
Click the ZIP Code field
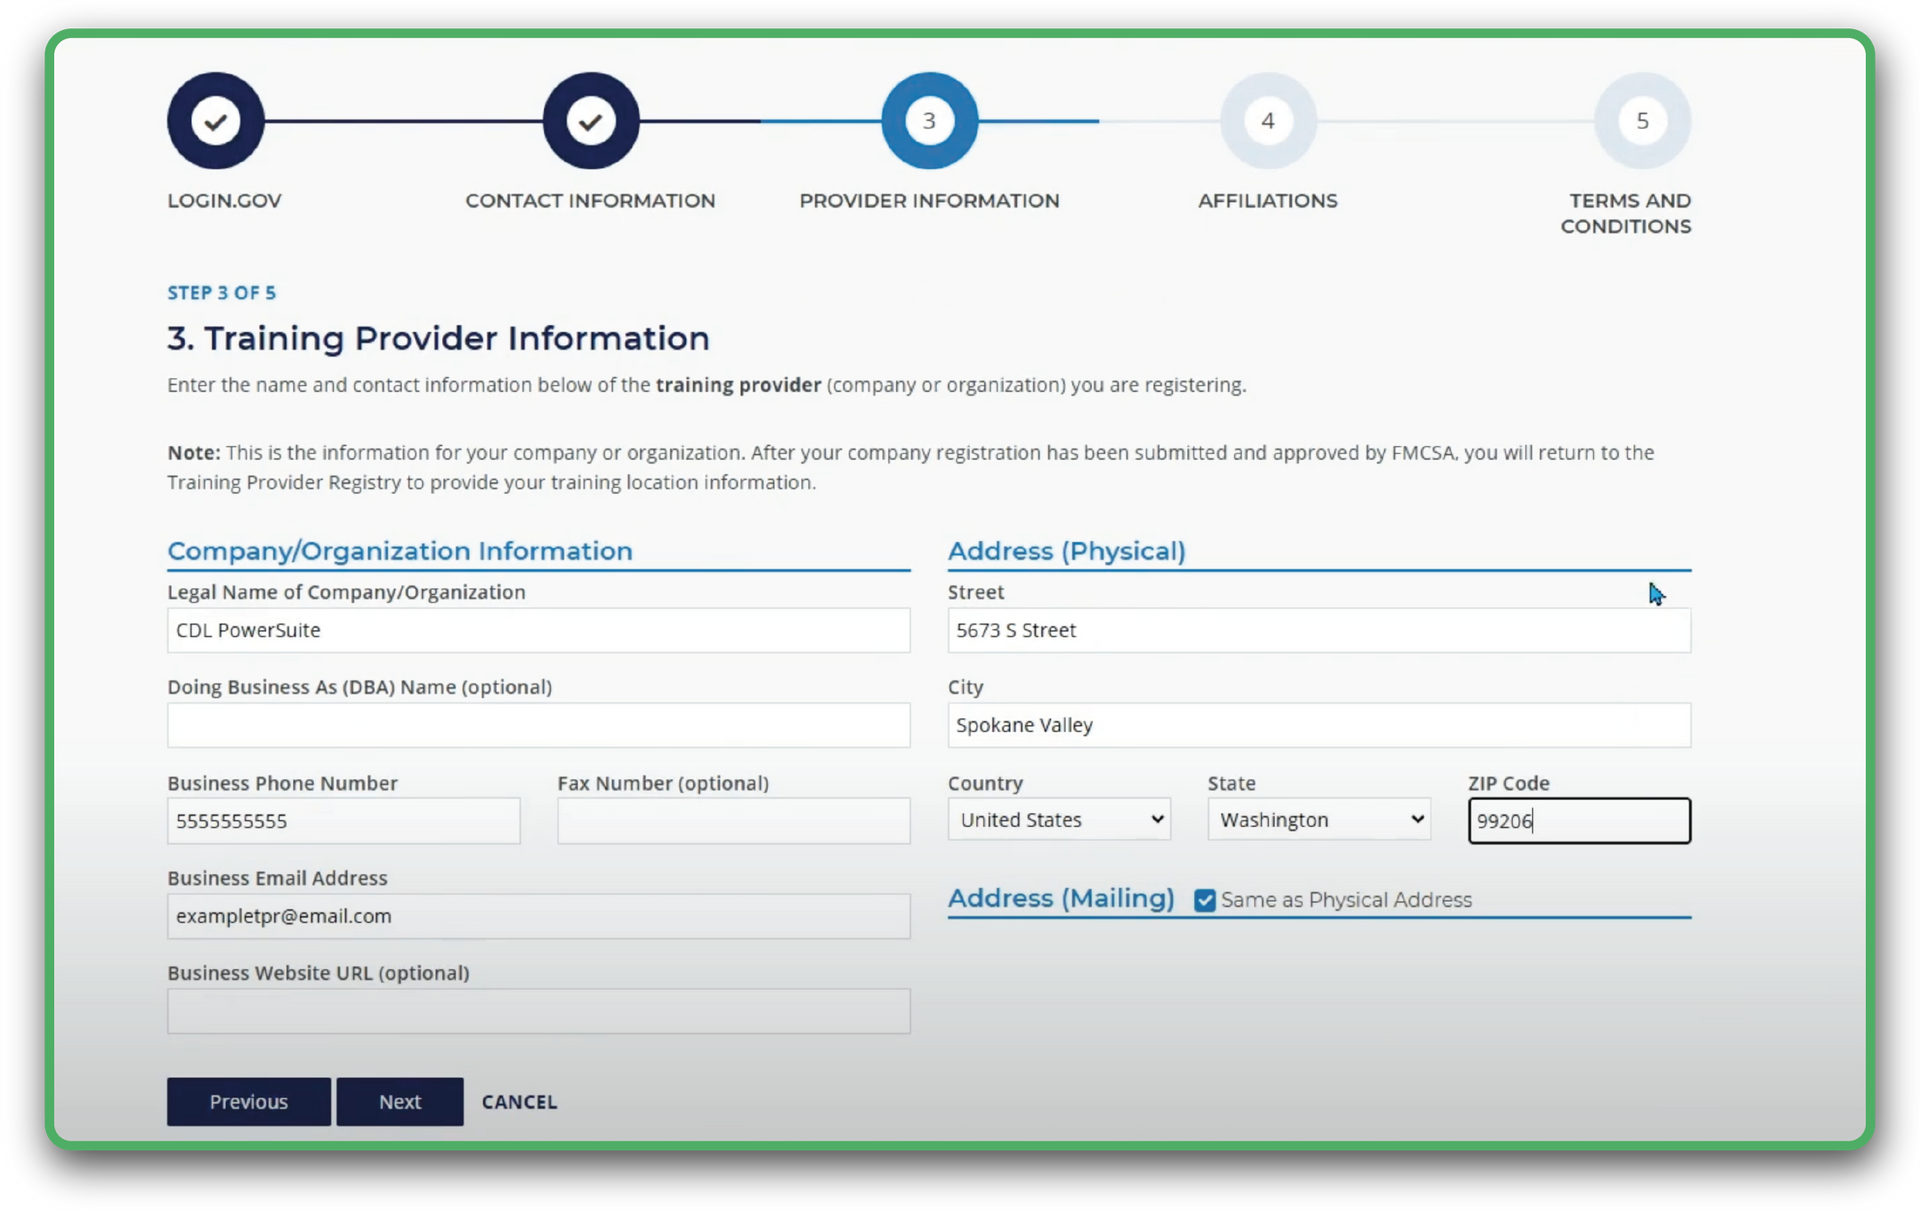coord(1578,820)
